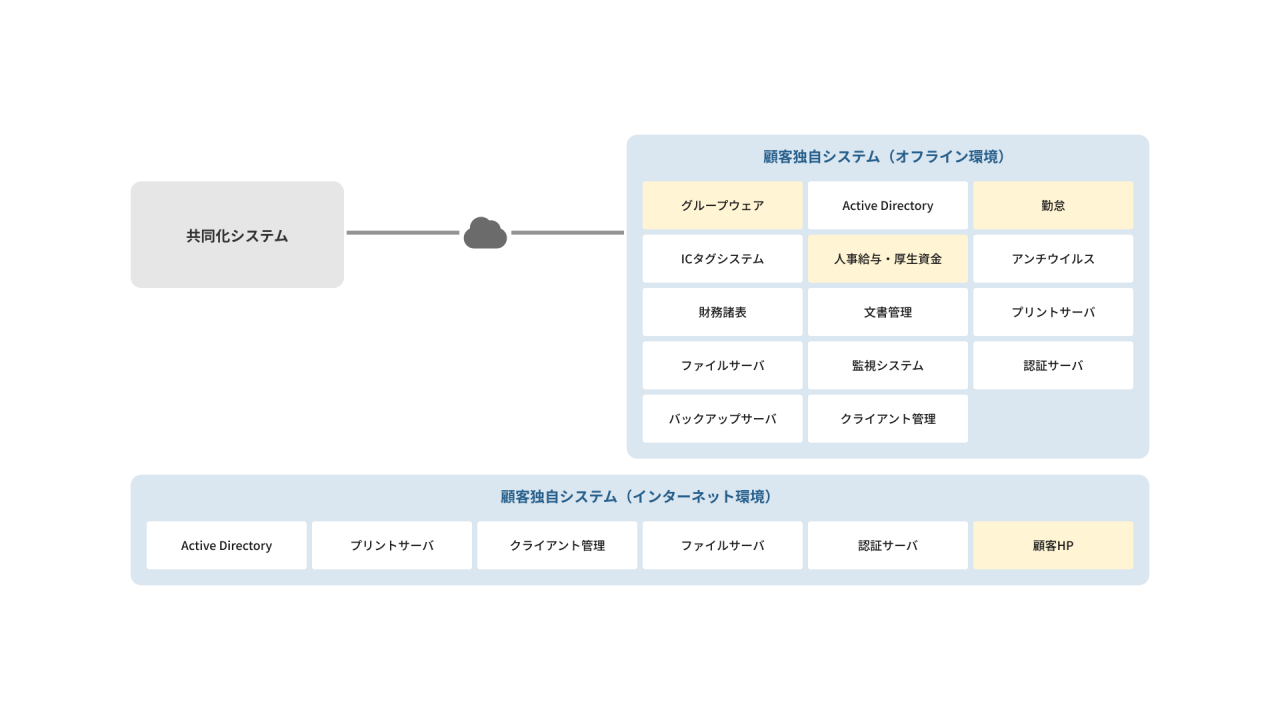The image size is (1280, 720).
Task: Click プリントサーバ in the オフライン環境 panel
Action: 1053,312
